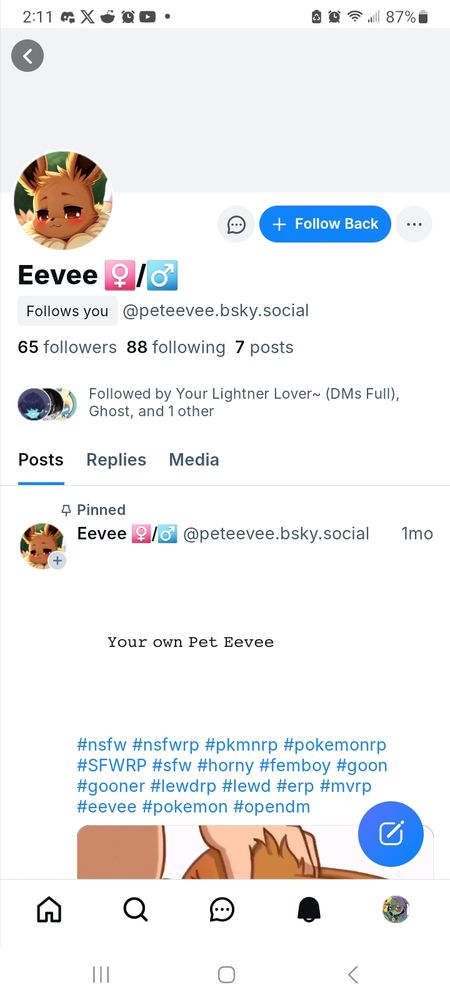Screen dimensions: 450x1000
Task: Open the three-dot profile options menu
Action: click(x=414, y=224)
